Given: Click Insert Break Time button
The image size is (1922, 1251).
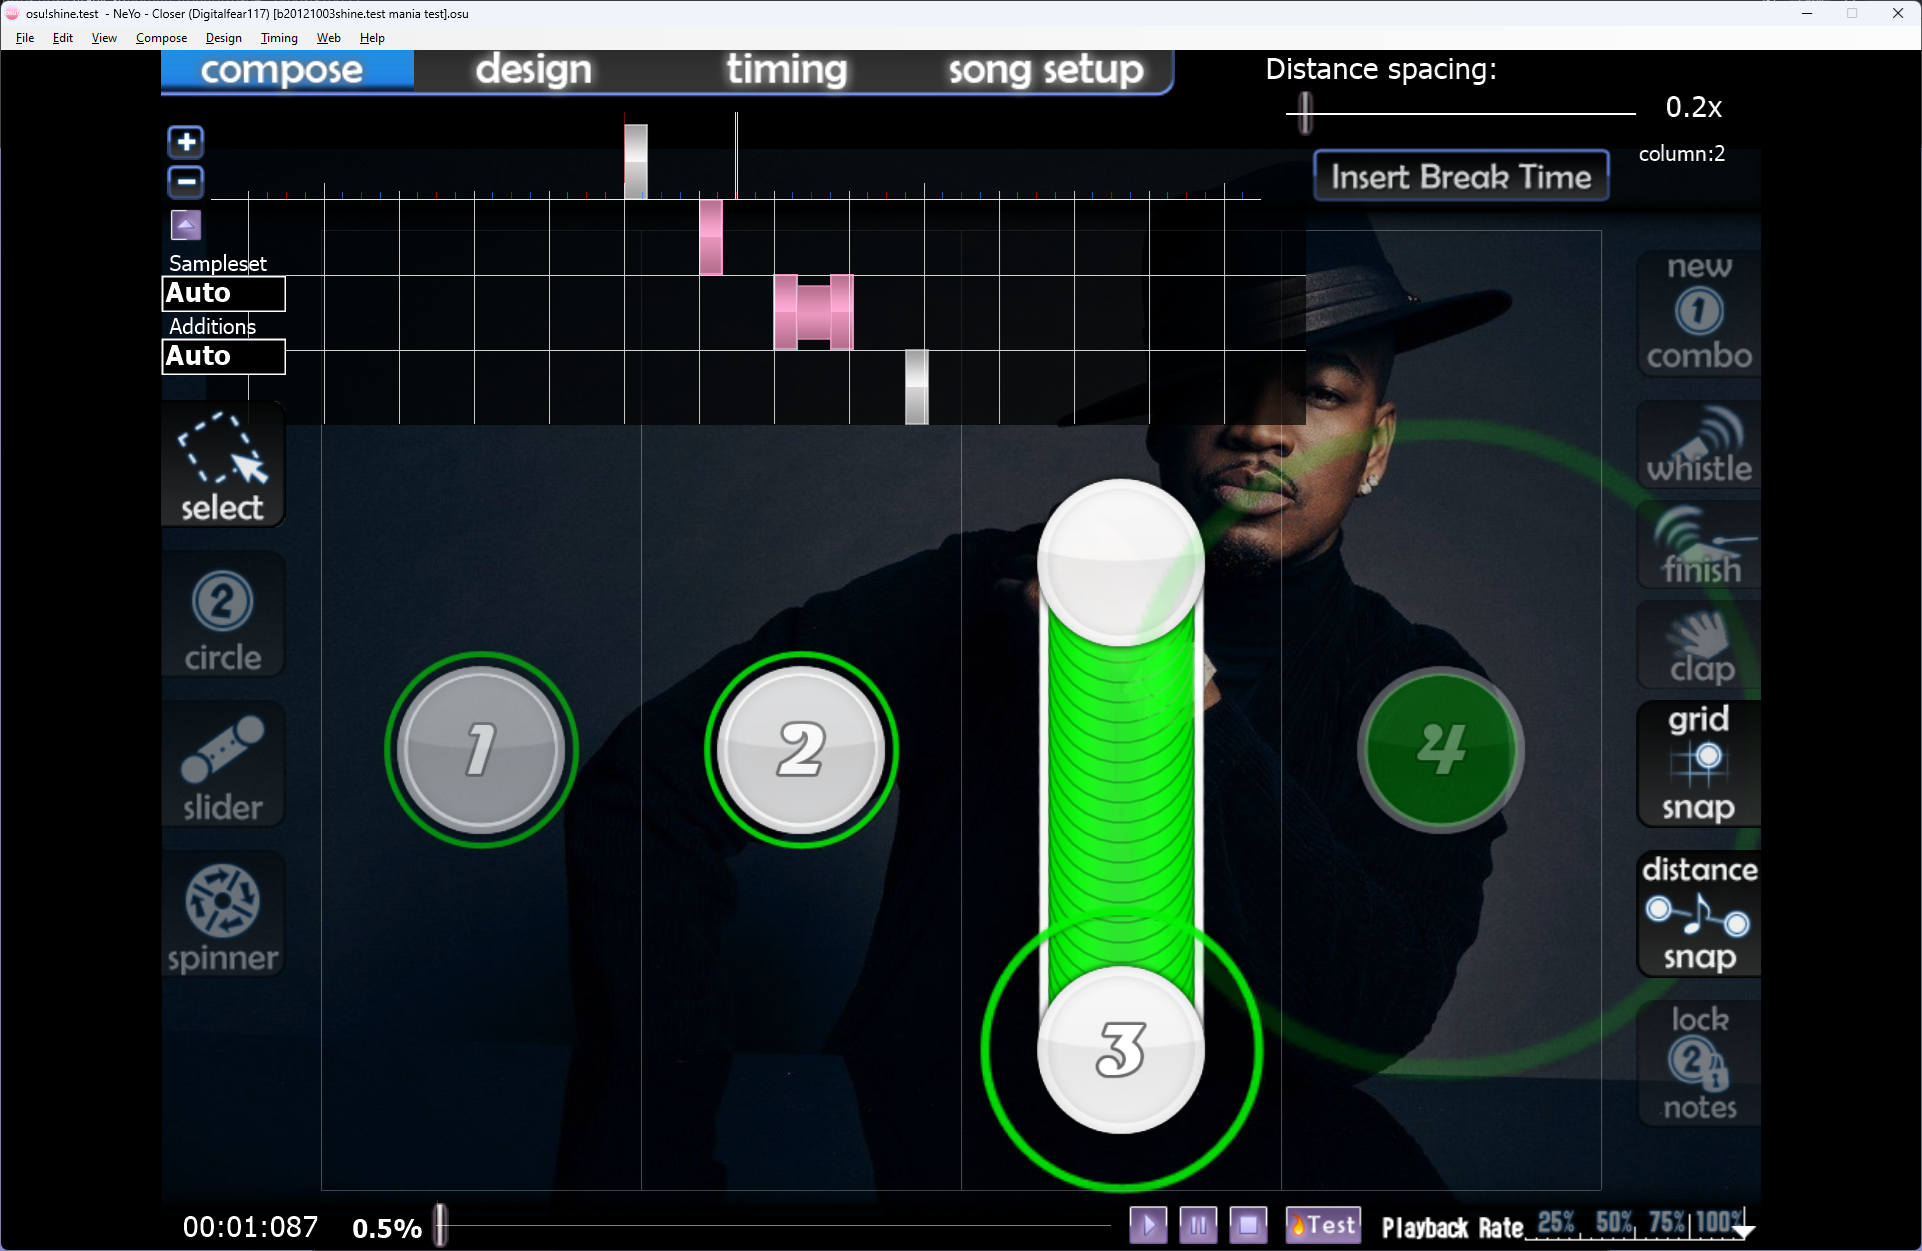Looking at the screenshot, I should tap(1460, 177).
